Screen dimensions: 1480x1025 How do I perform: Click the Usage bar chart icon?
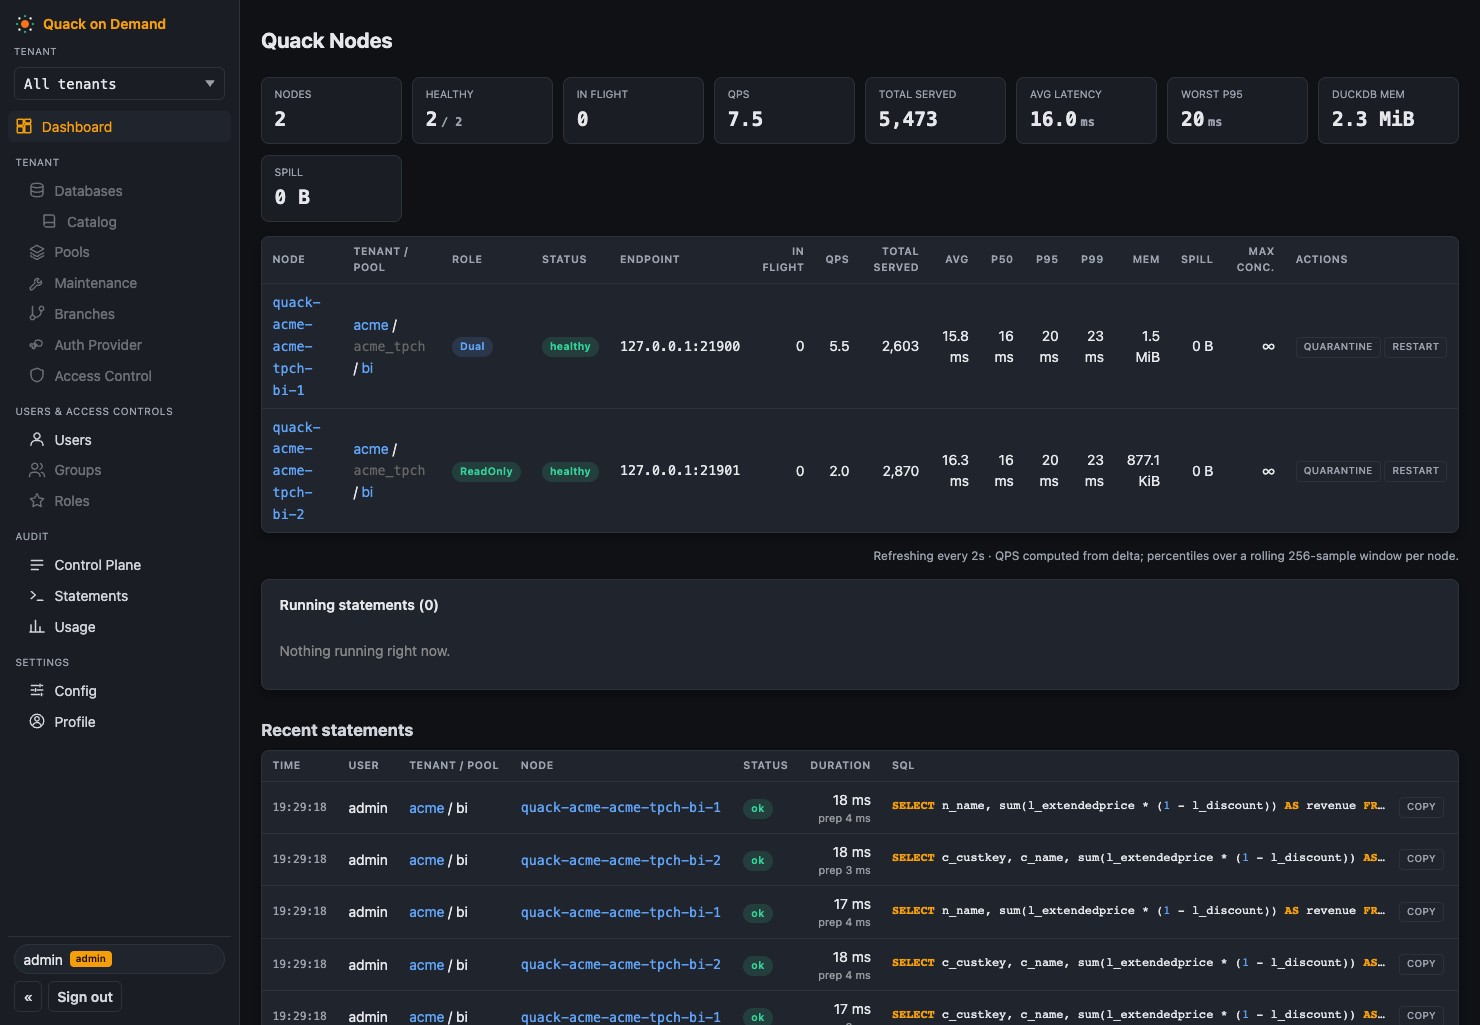[x=37, y=627]
